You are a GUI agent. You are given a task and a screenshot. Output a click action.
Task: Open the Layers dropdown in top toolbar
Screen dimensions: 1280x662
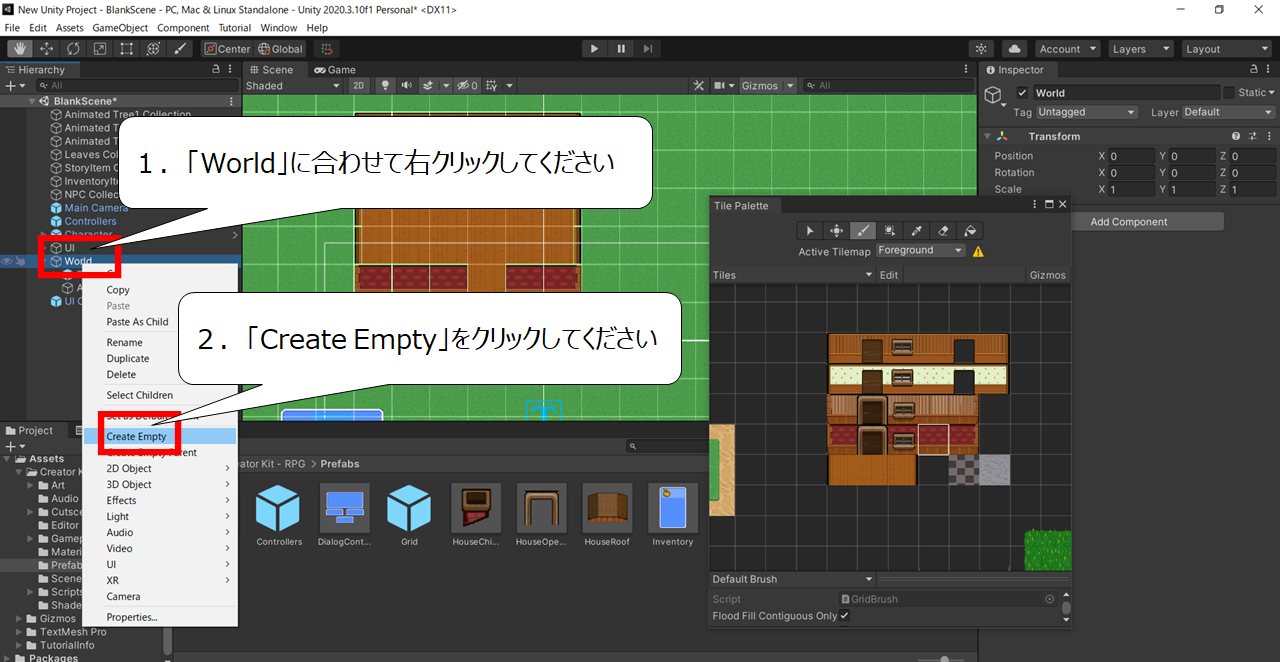click(x=1141, y=49)
